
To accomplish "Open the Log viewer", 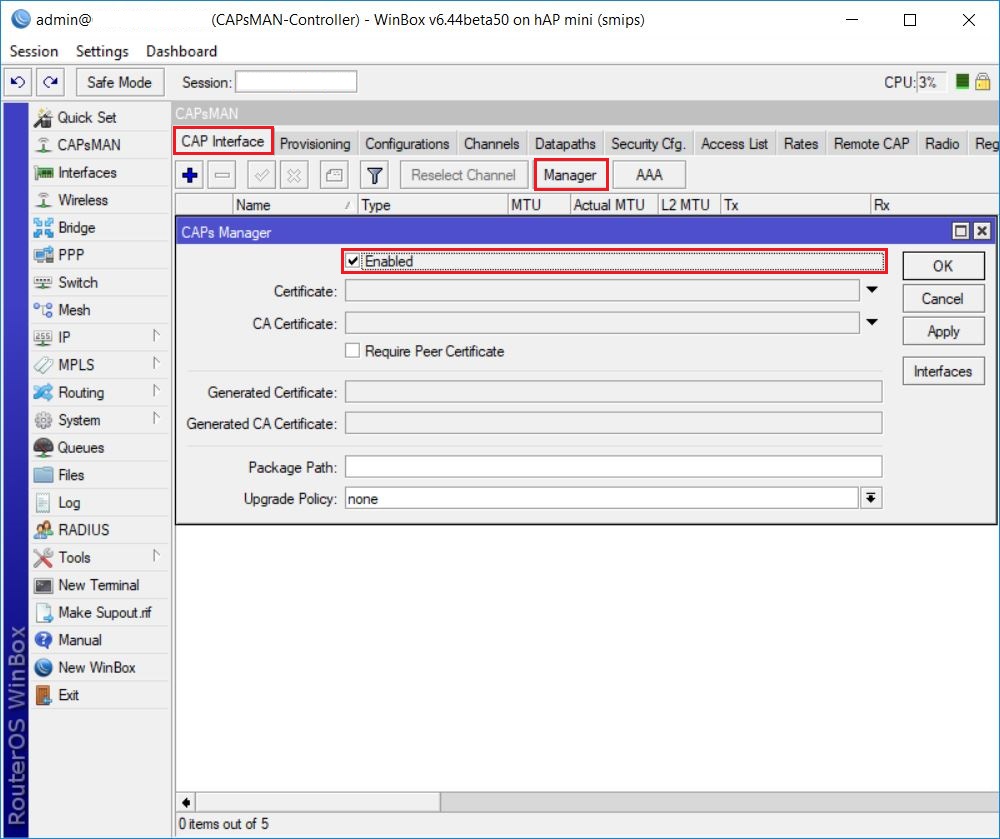I will click(x=69, y=502).
